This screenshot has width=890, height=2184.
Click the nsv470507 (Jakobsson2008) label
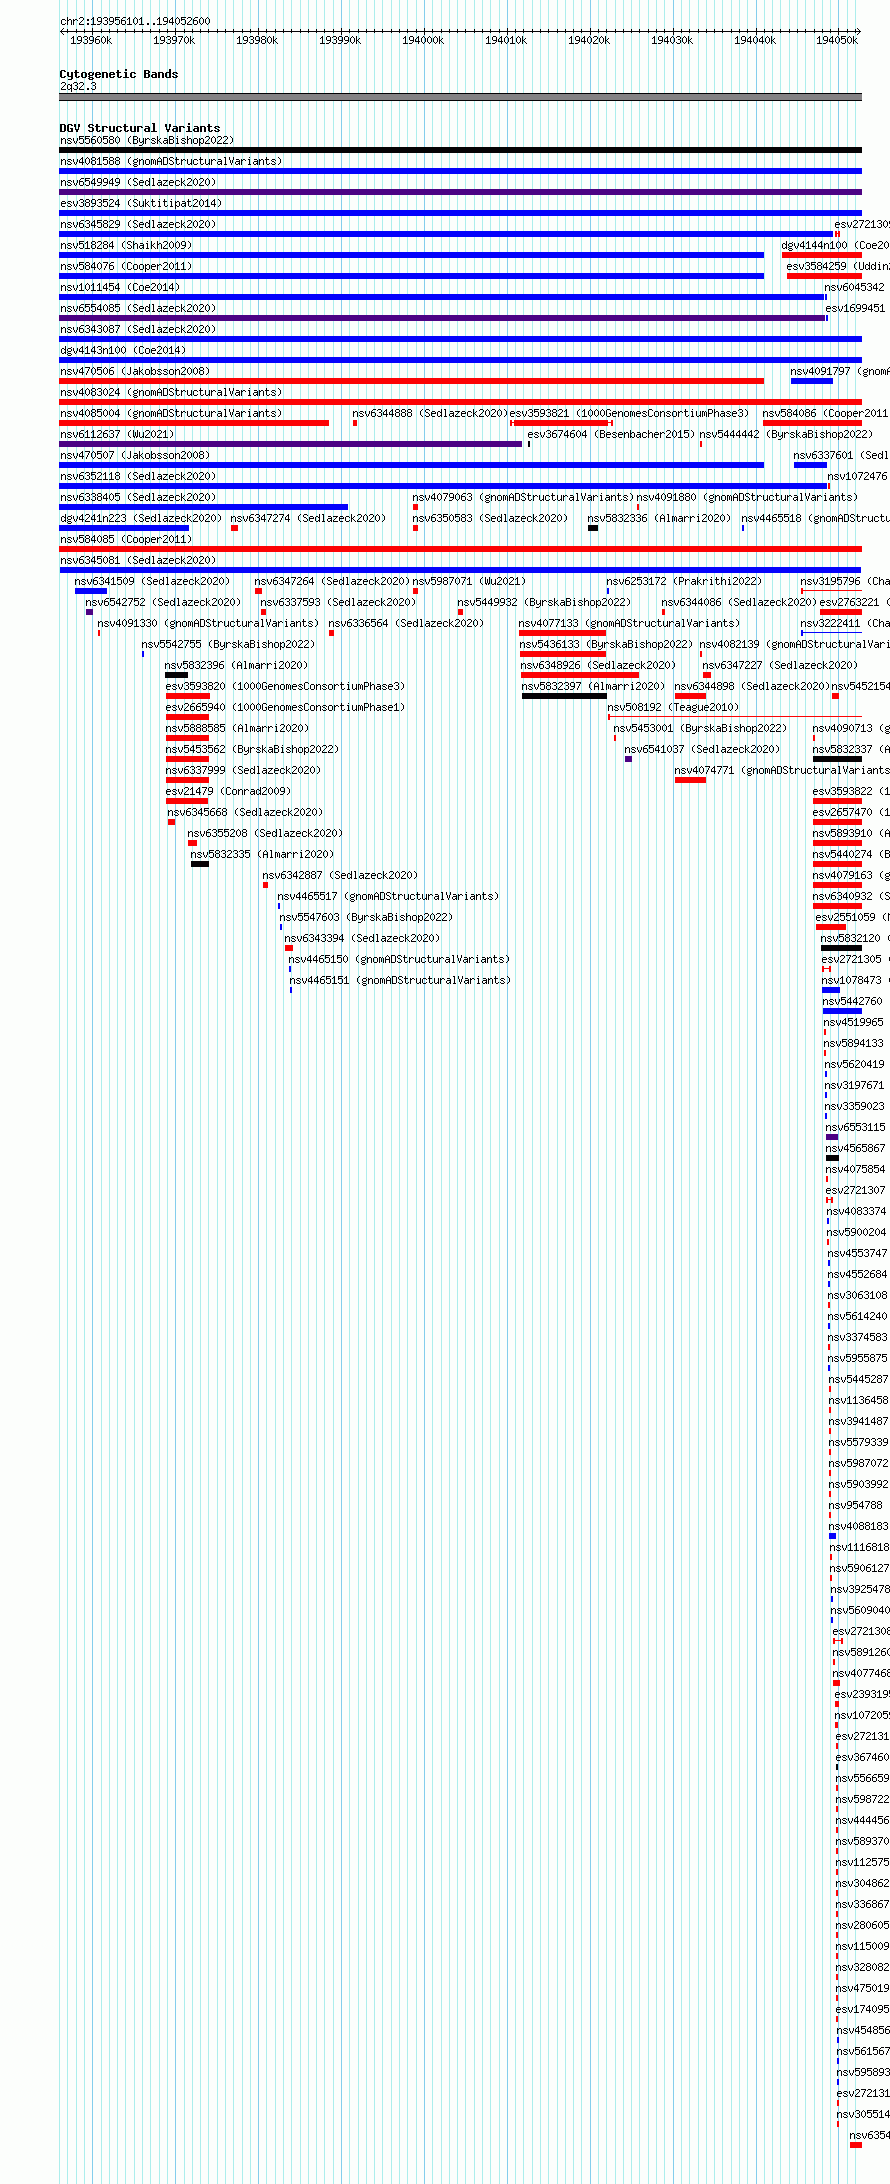(x=135, y=455)
